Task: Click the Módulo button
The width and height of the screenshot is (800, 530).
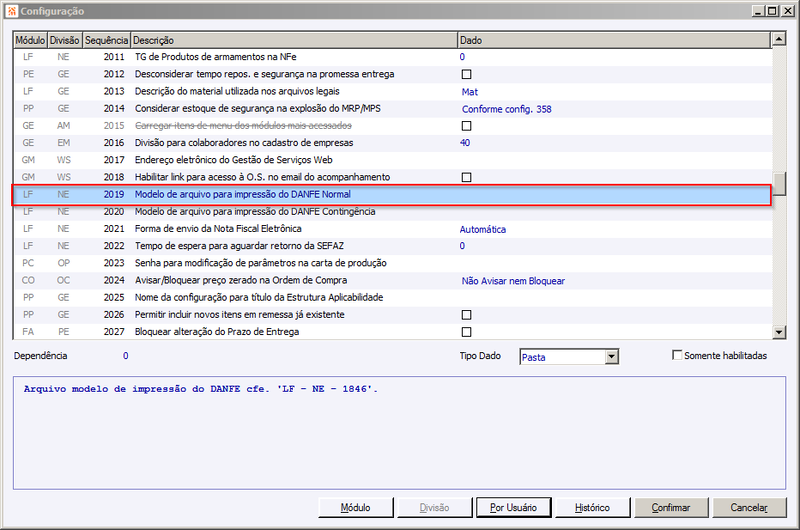Action: tap(356, 508)
